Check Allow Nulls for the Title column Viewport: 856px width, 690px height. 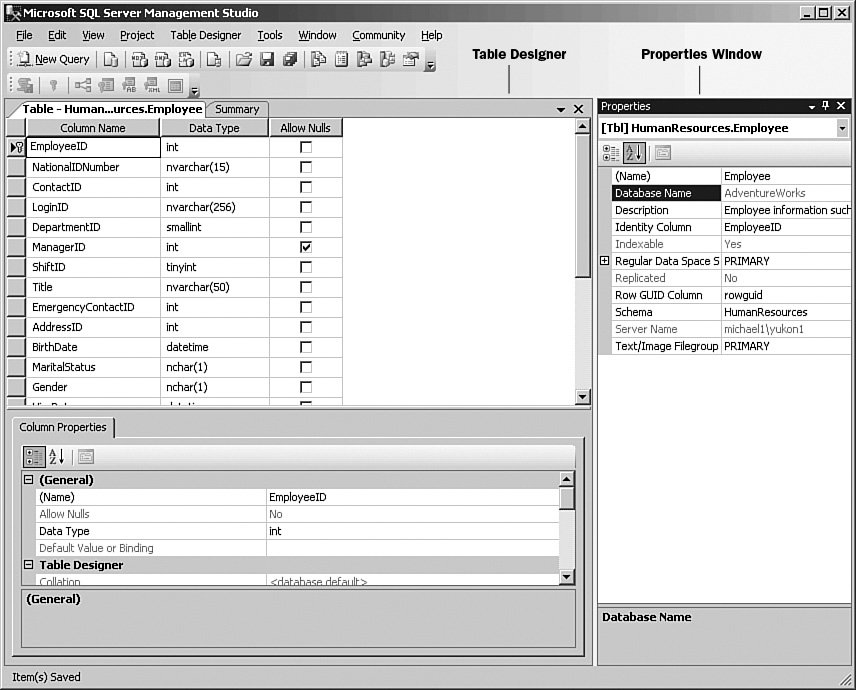[x=306, y=287]
